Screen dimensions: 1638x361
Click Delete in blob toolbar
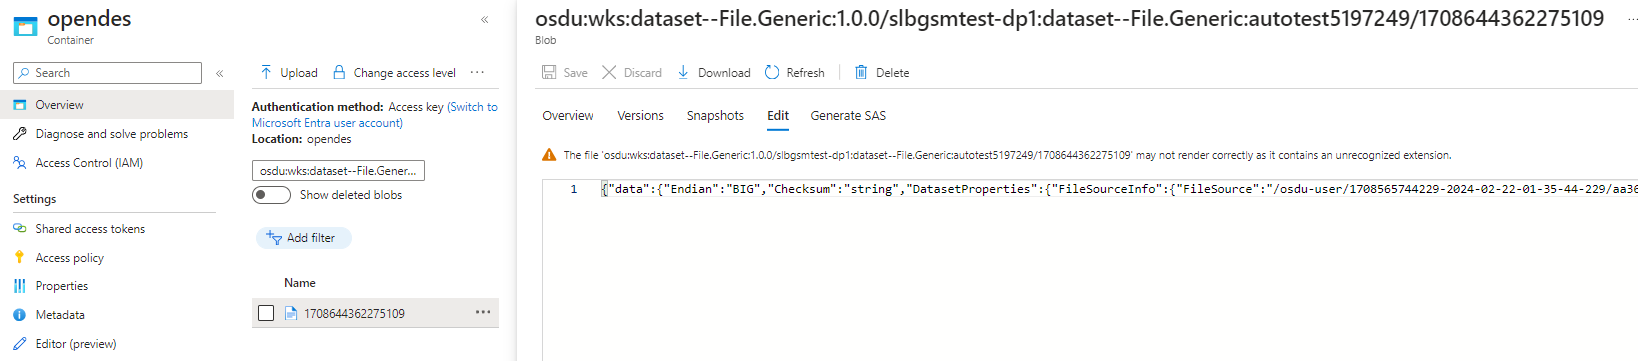click(882, 73)
